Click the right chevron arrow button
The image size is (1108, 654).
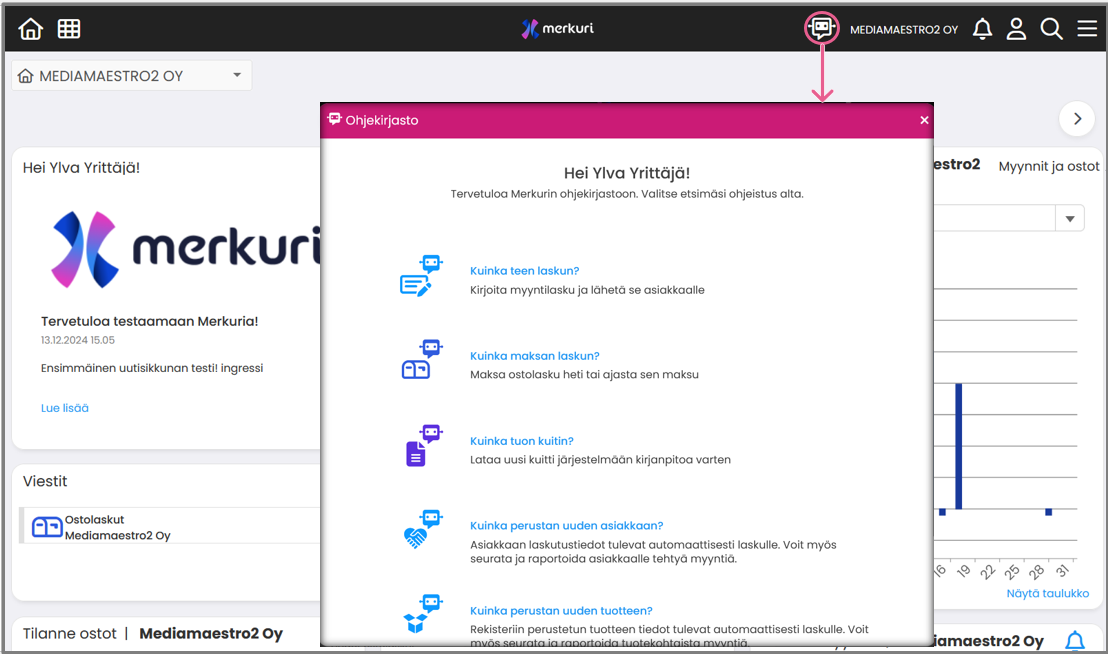[1077, 119]
